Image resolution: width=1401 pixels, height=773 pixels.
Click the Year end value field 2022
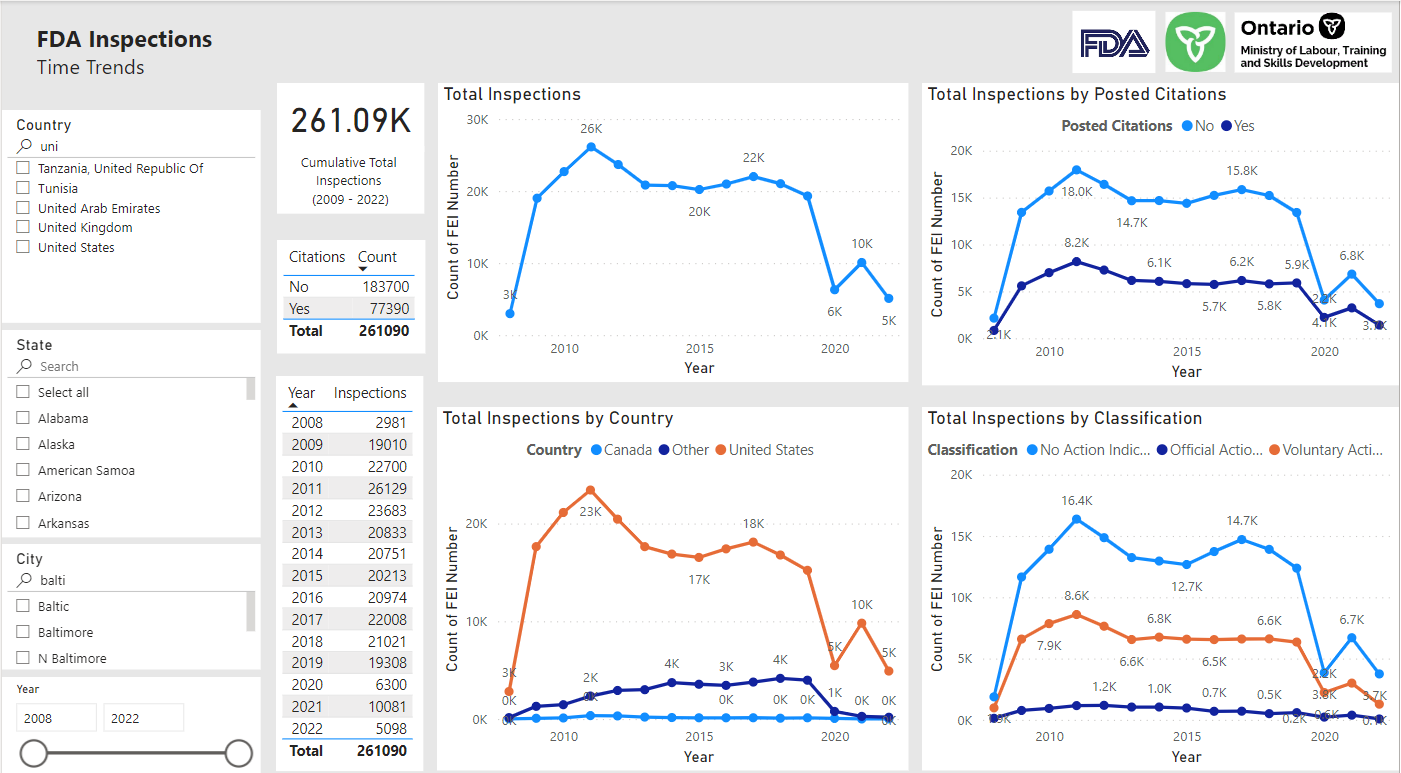pos(143,718)
